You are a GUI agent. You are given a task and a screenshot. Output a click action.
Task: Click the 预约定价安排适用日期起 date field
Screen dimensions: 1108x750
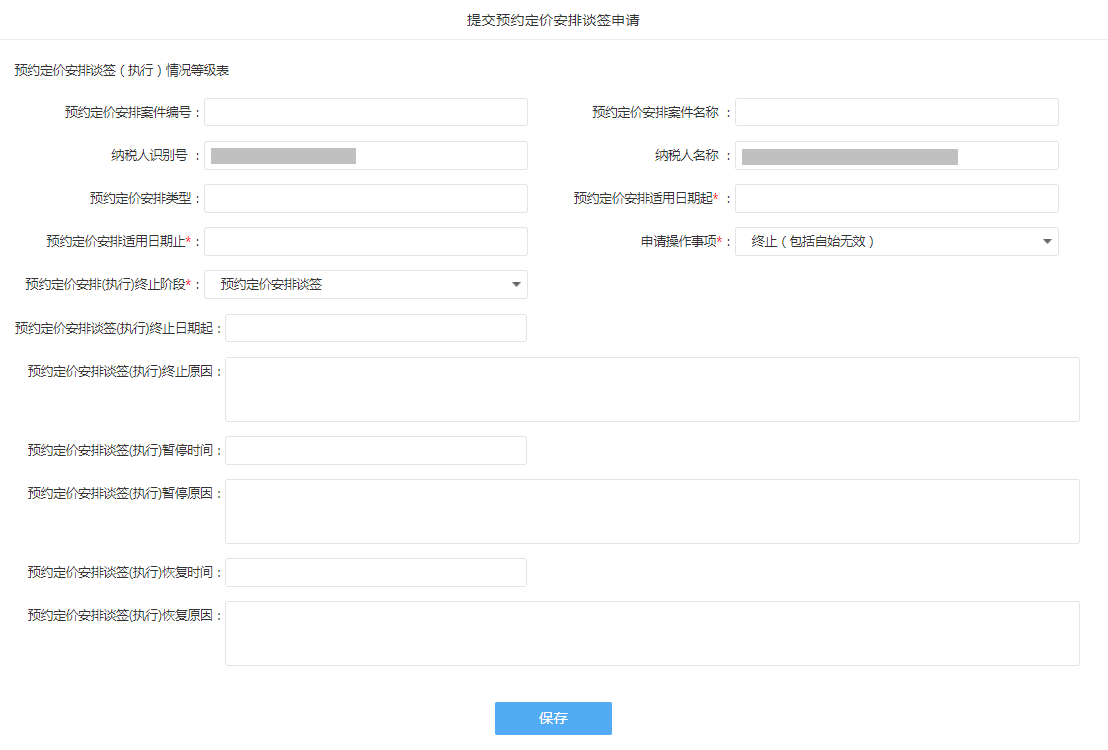(896, 198)
